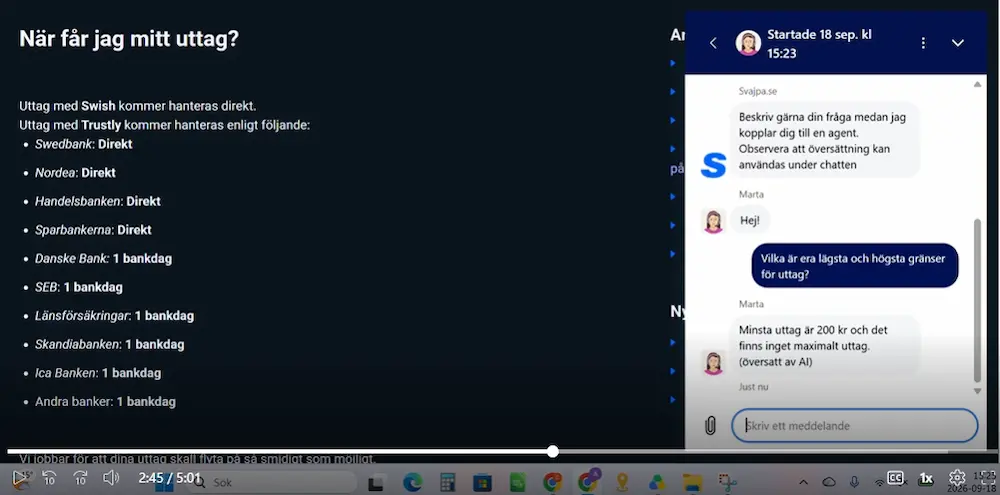
Task: Click the 'Handelsbanken: Direkt' list row
Action: click(x=98, y=202)
